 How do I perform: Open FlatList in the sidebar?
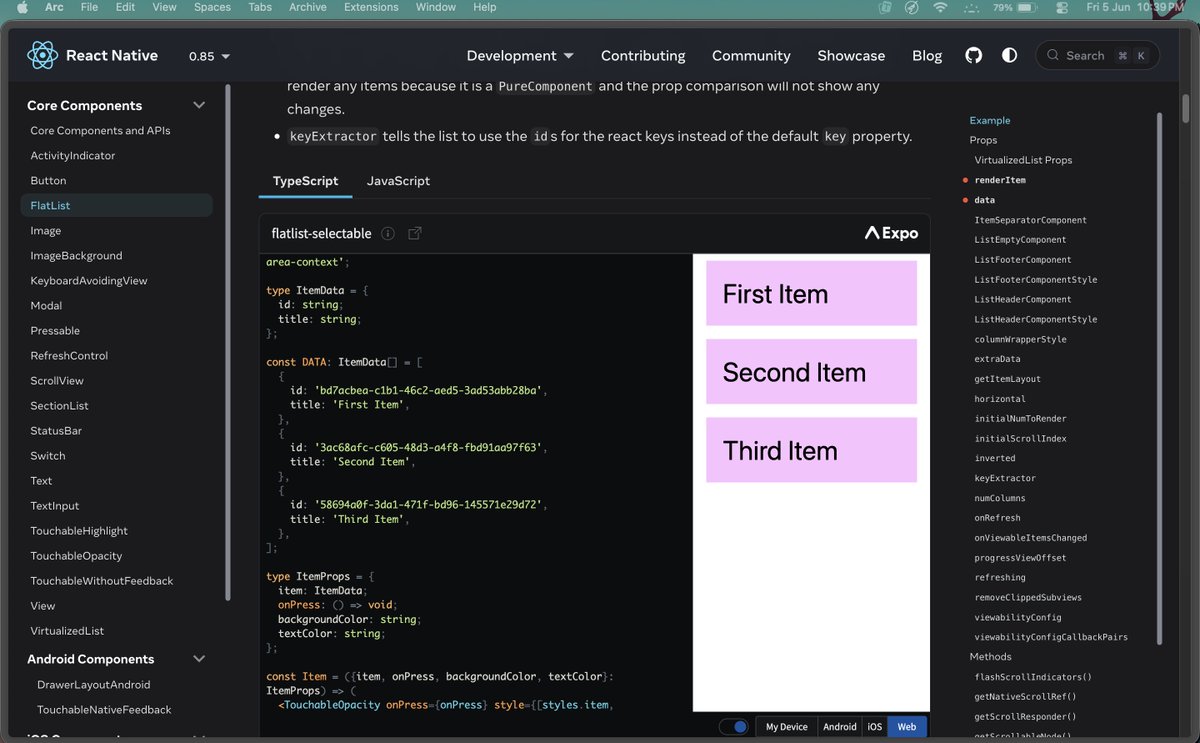point(116,205)
